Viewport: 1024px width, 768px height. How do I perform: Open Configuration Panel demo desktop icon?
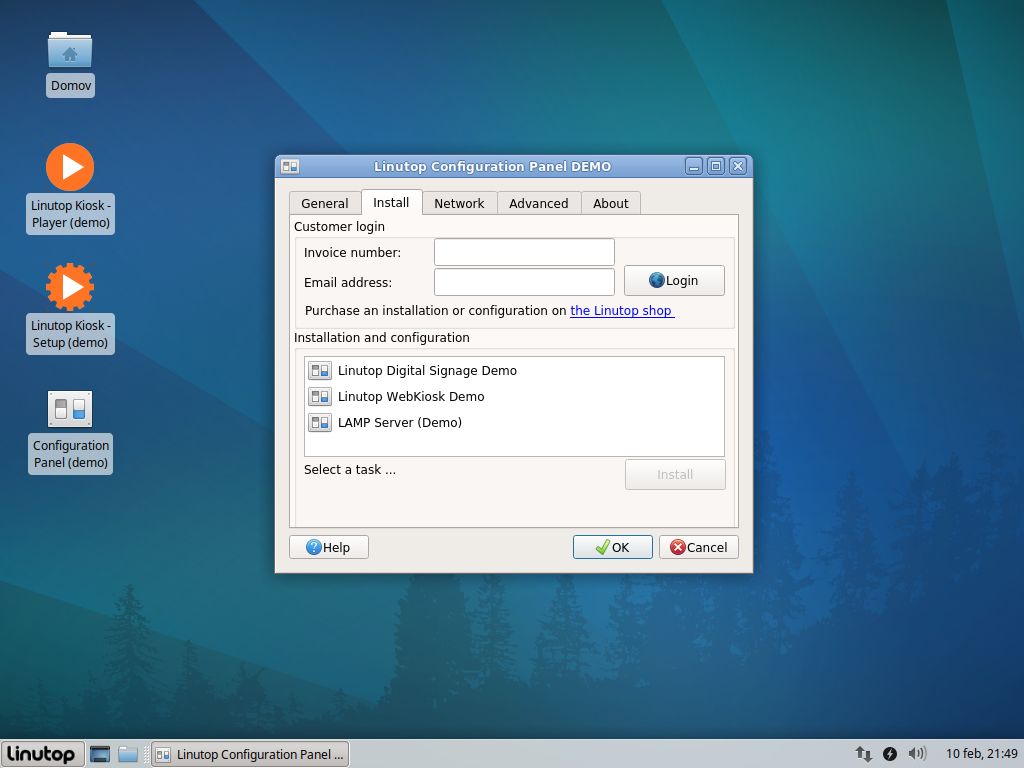(x=70, y=409)
